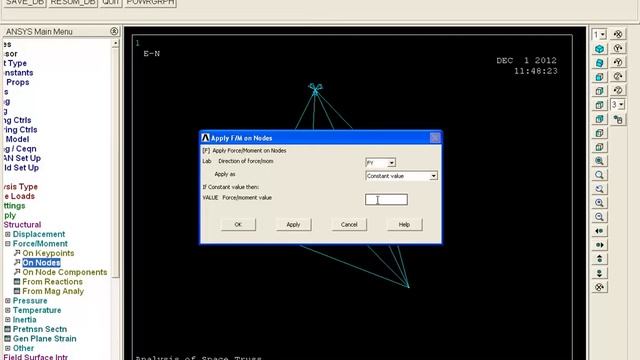The width and height of the screenshot is (640, 360).
Task: Open Field Surface Intr entry
Action: 35,357
